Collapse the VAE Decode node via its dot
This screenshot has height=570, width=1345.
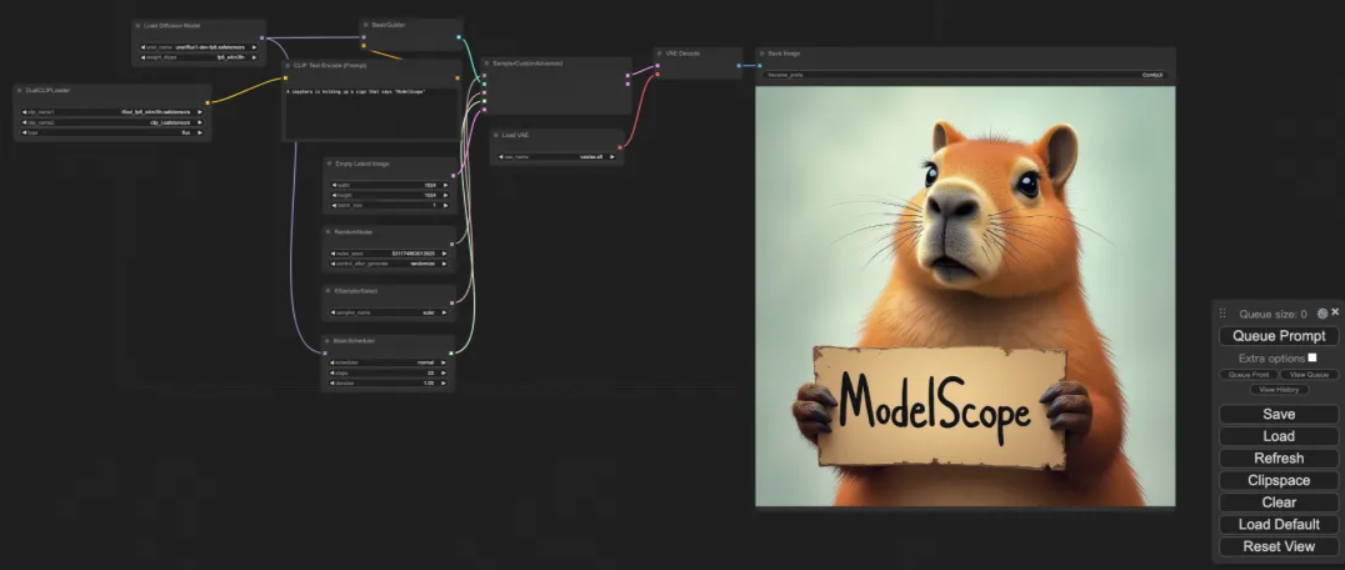click(660, 53)
